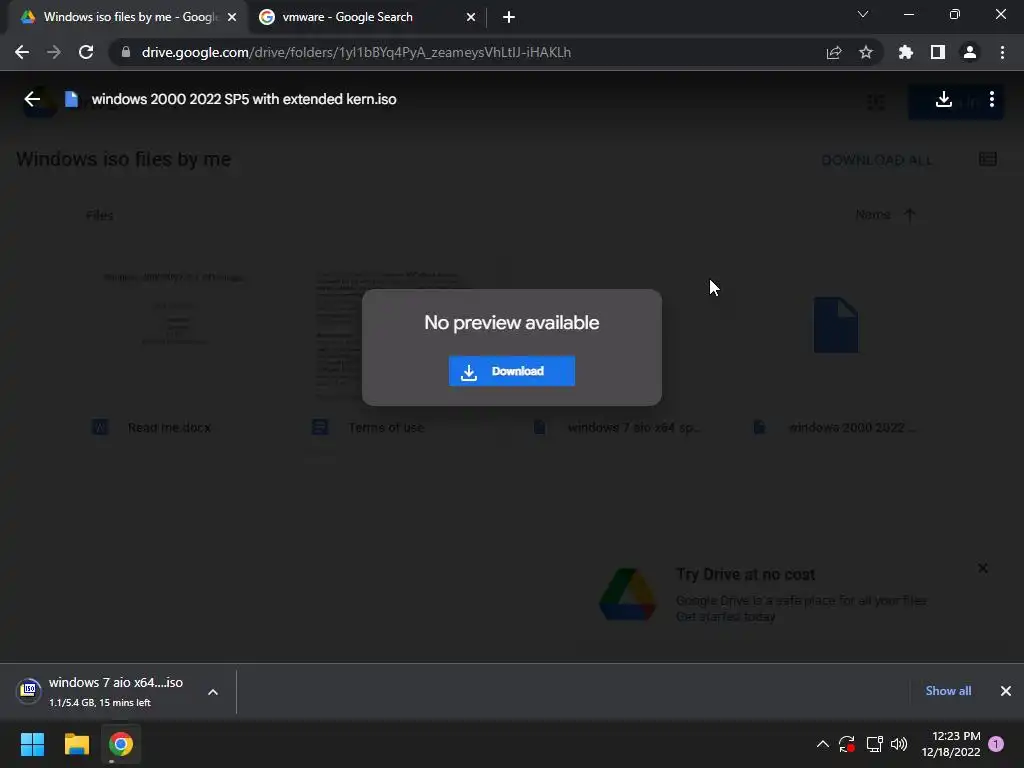Open the clock and date panel
Screen dimensions: 1024x768
[951, 744]
